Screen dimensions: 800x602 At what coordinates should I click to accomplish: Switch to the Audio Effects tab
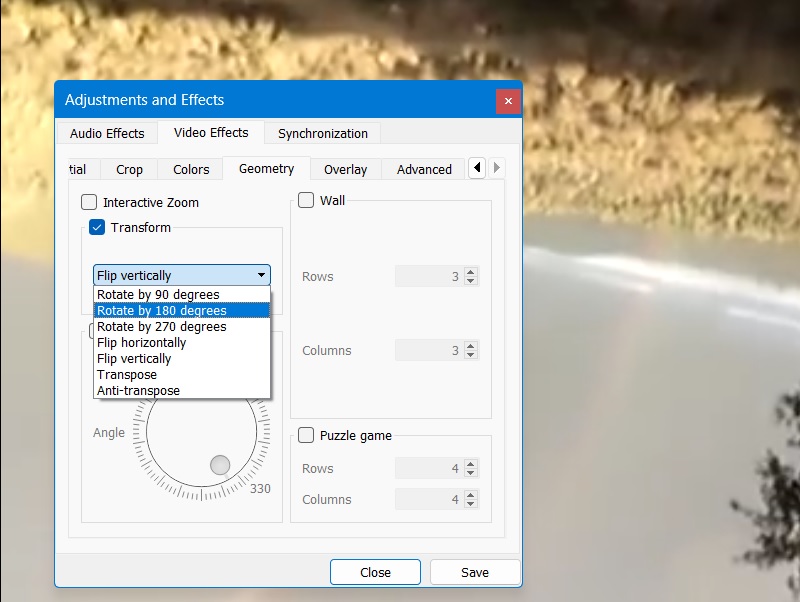click(x=106, y=133)
